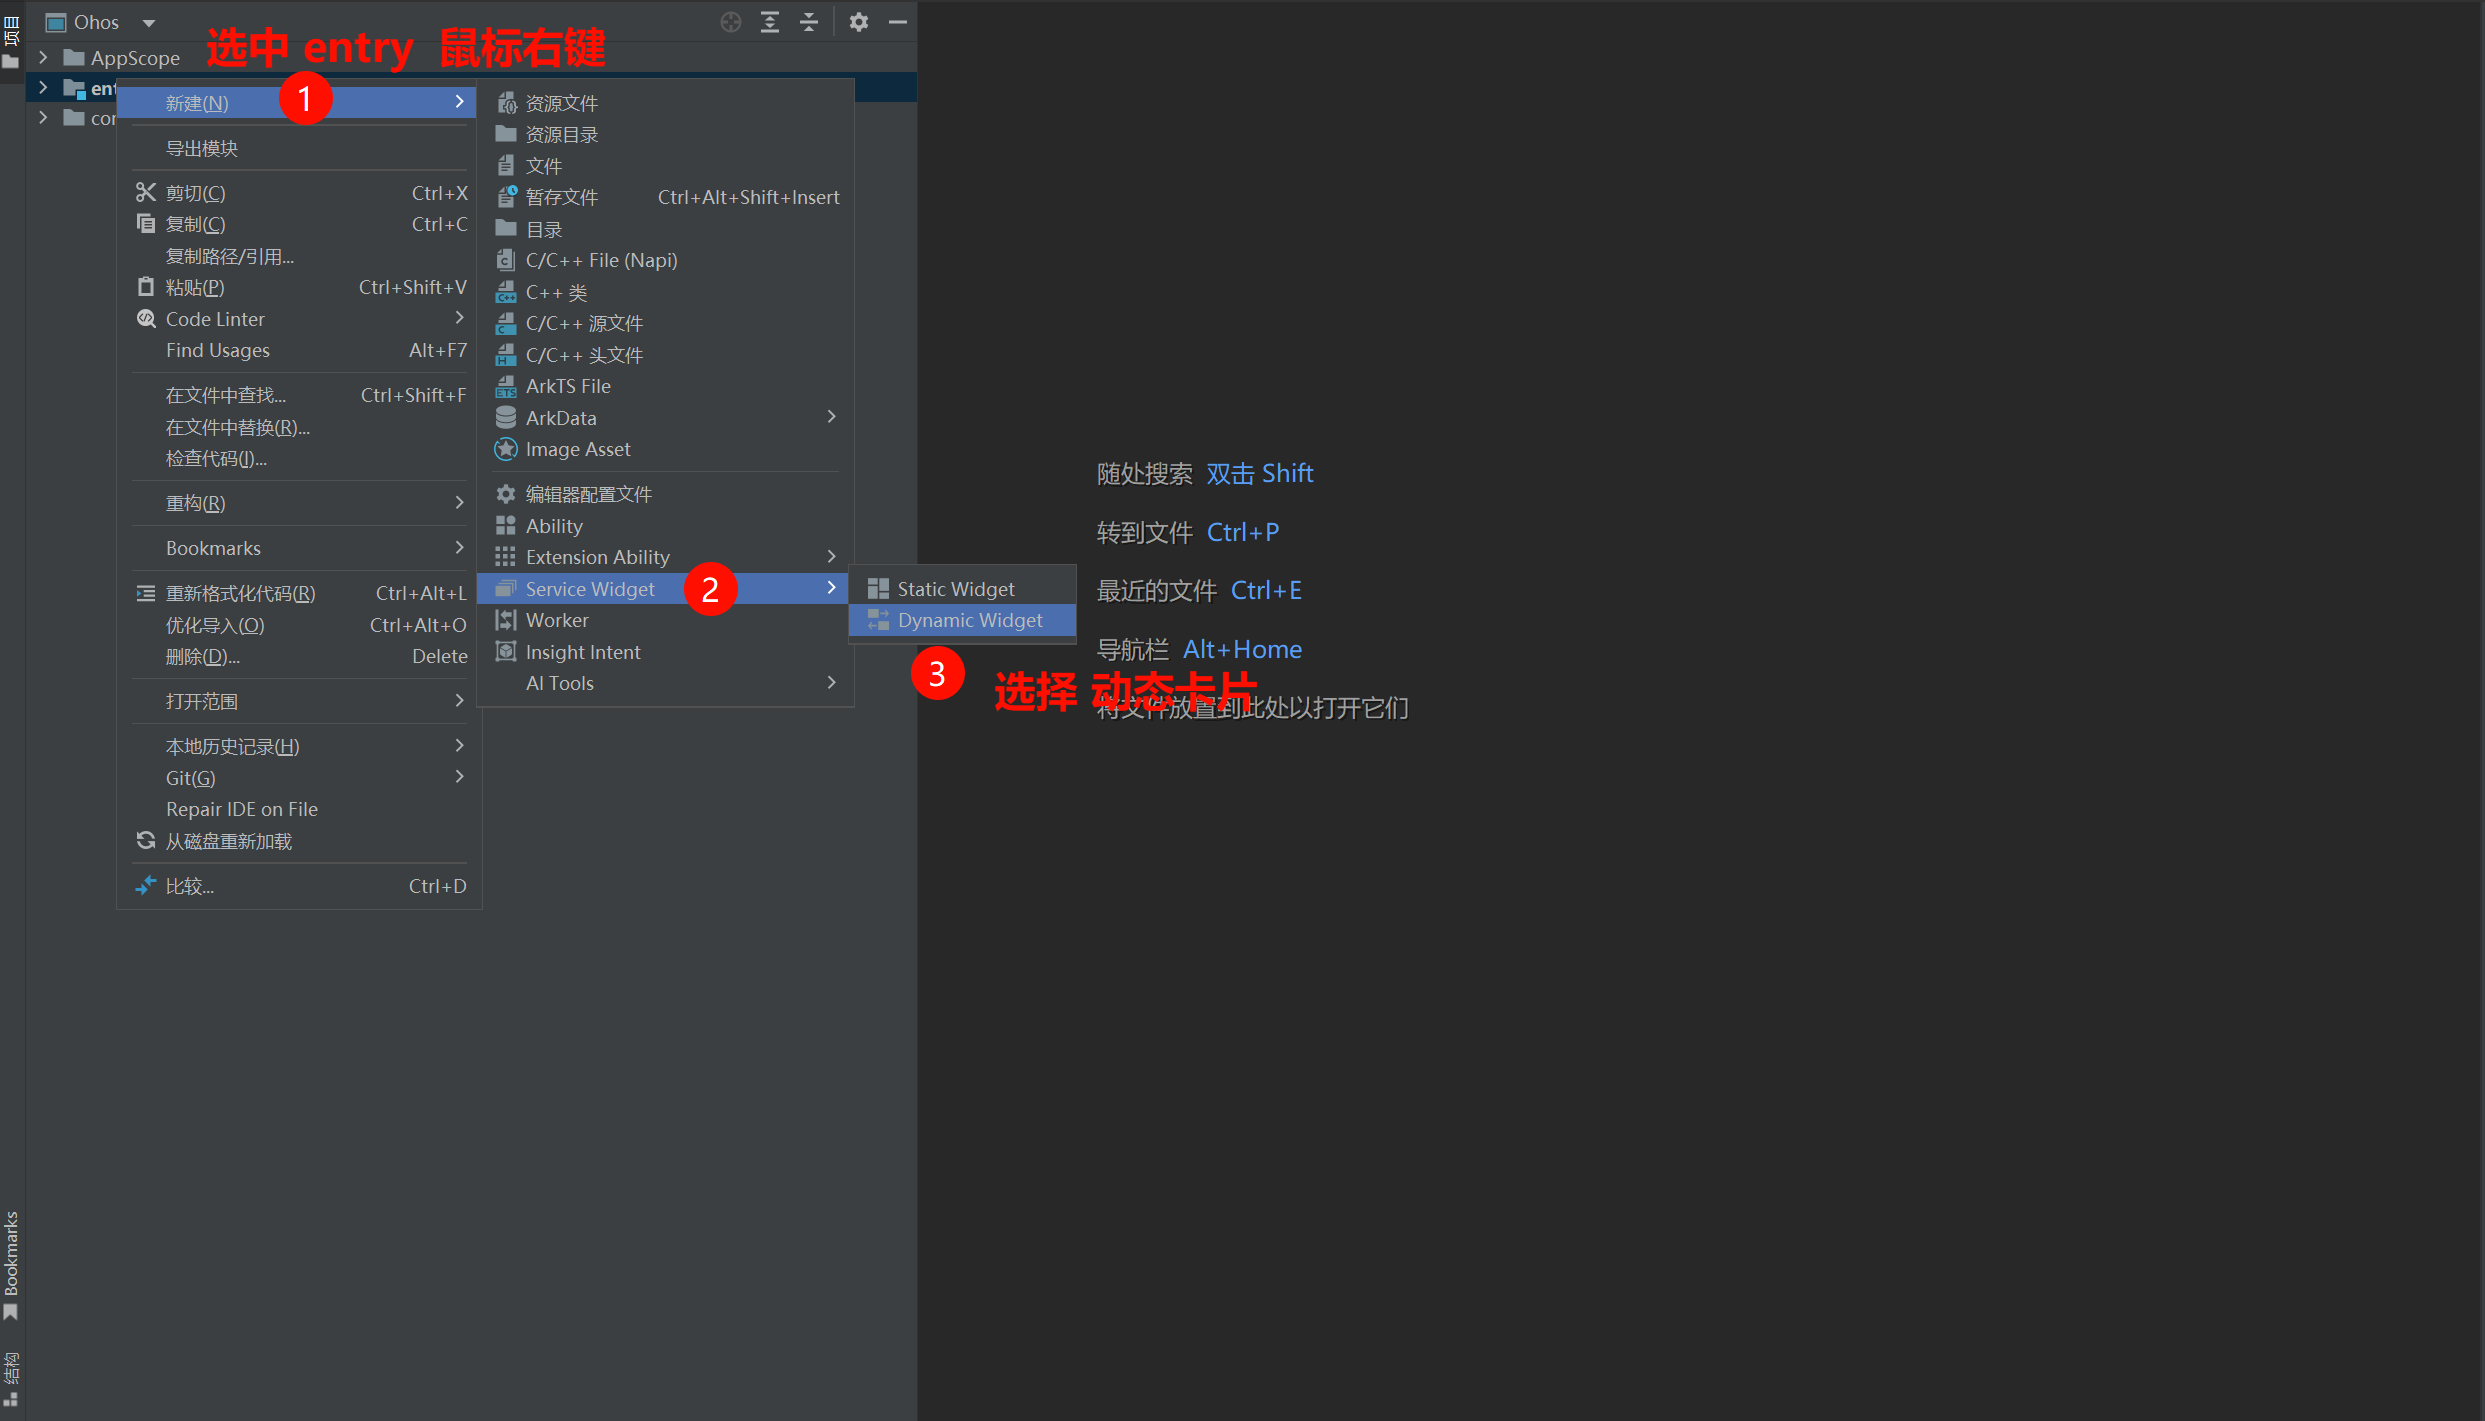Viewport: 2485px width, 1421px height.
Task: Click the locate/select opened file target icon
Action: point(731,22)
